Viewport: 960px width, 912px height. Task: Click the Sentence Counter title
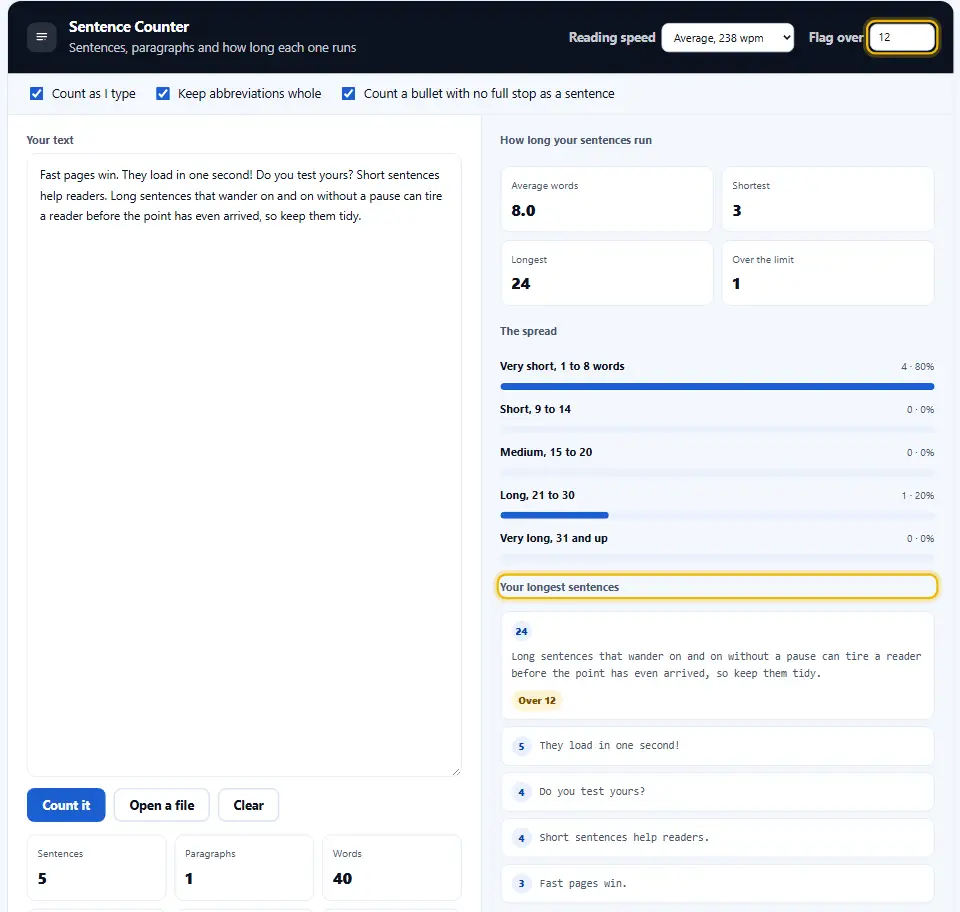coord(129,27)
